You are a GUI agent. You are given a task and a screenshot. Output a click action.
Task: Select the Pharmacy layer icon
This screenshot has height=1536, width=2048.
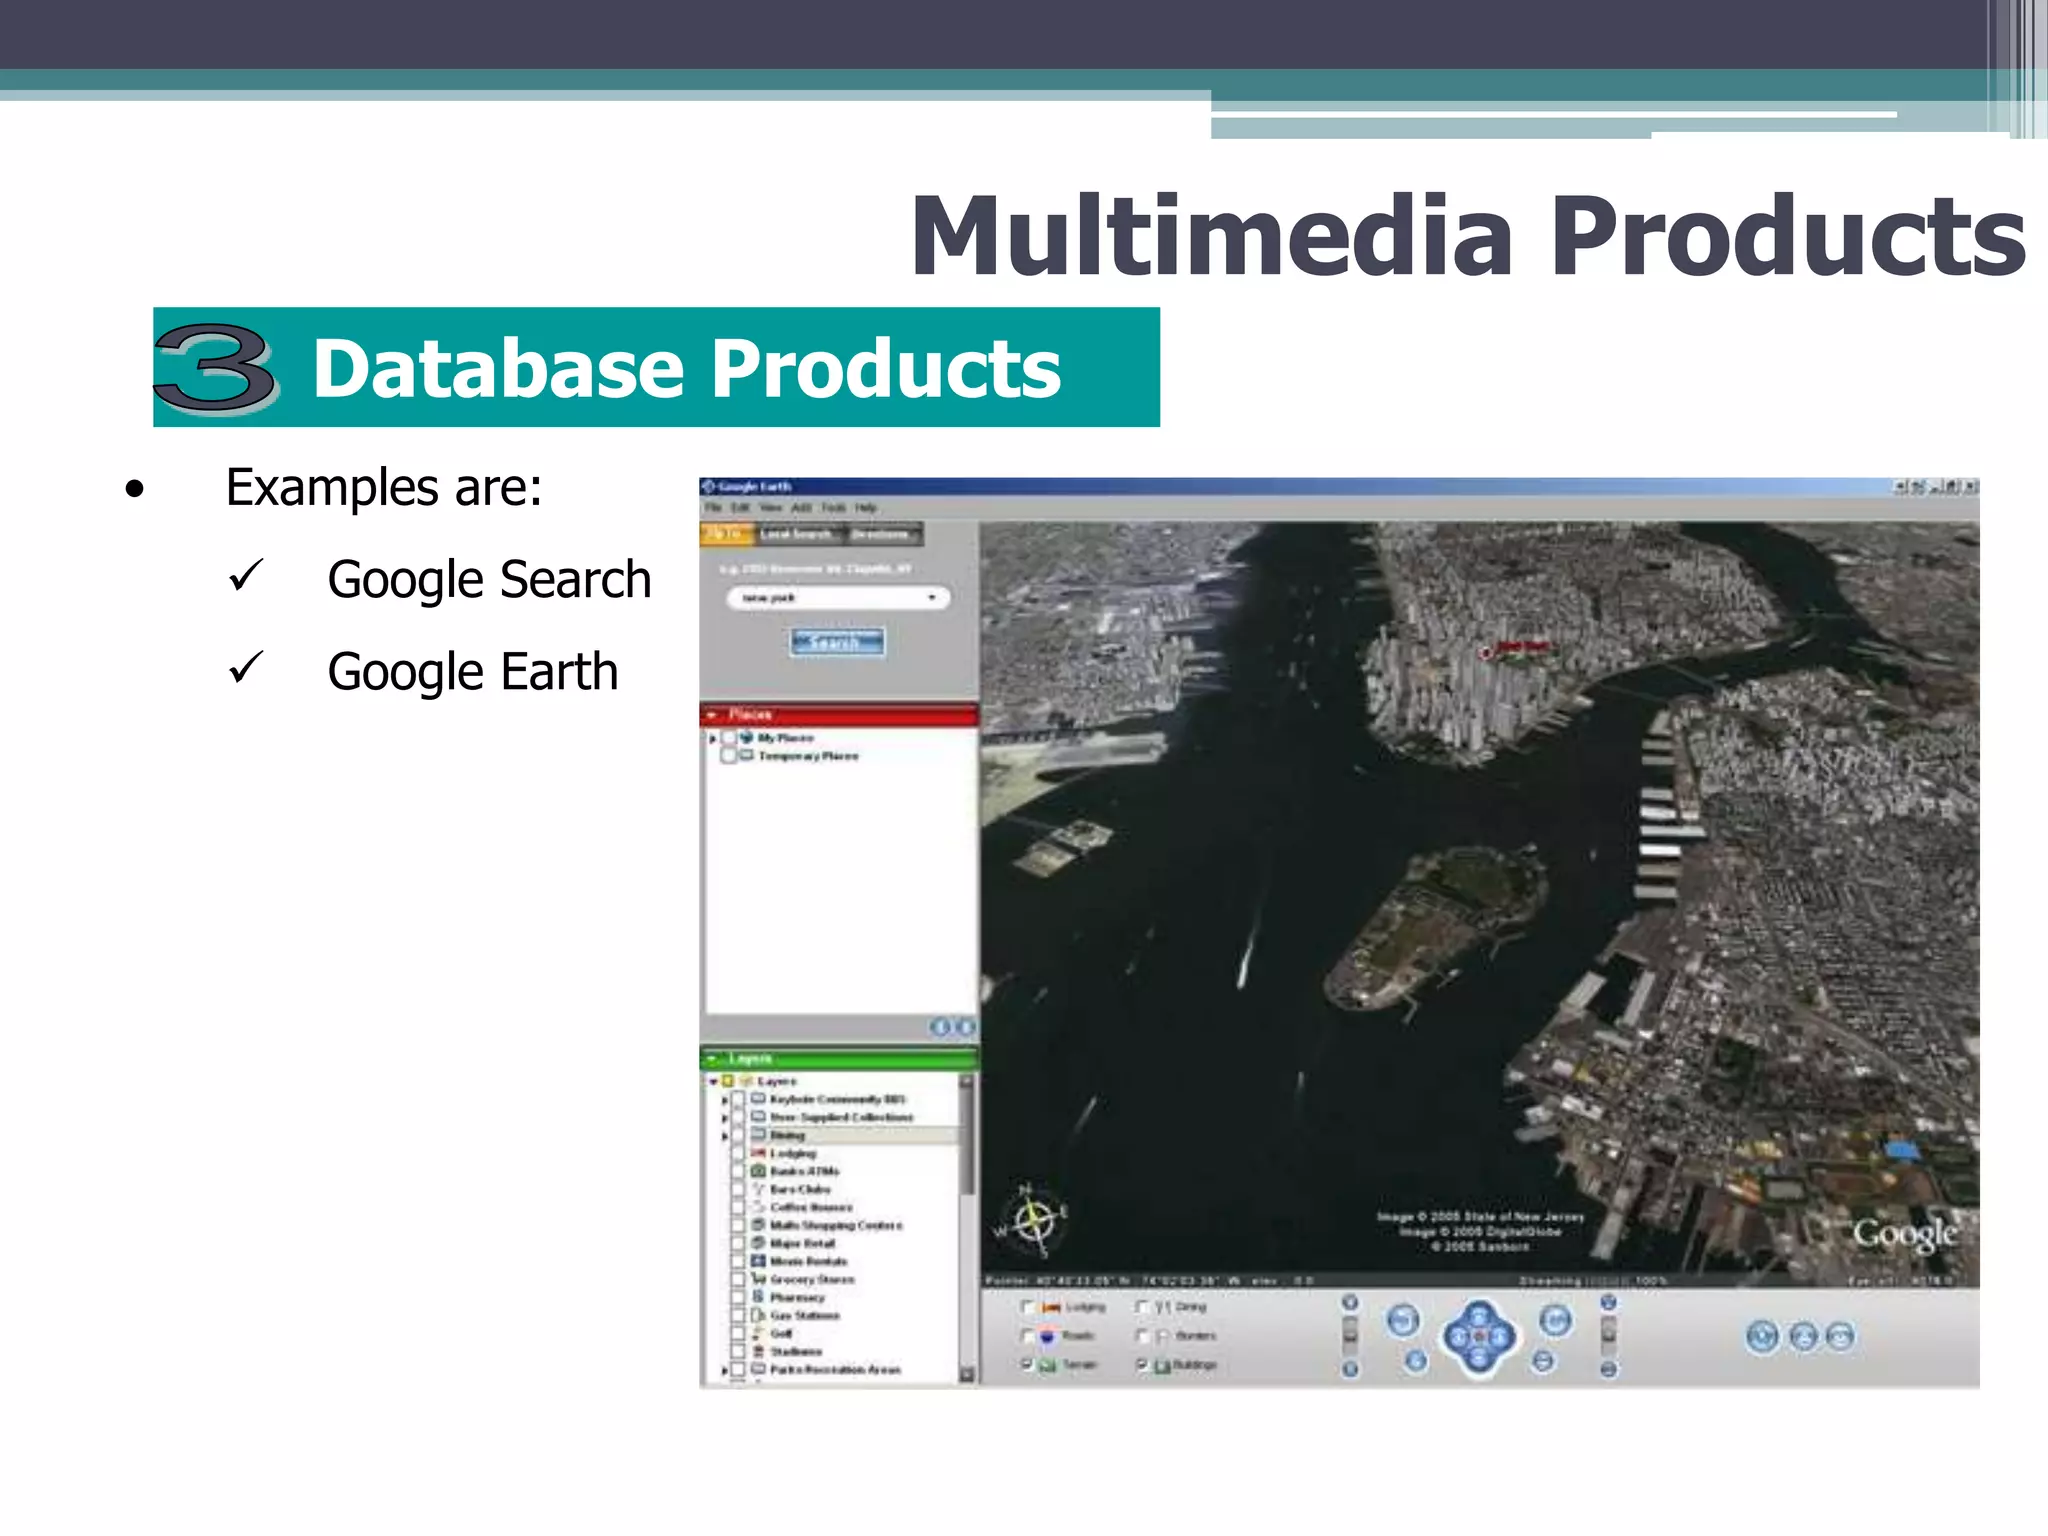(x=758, y=1297)
